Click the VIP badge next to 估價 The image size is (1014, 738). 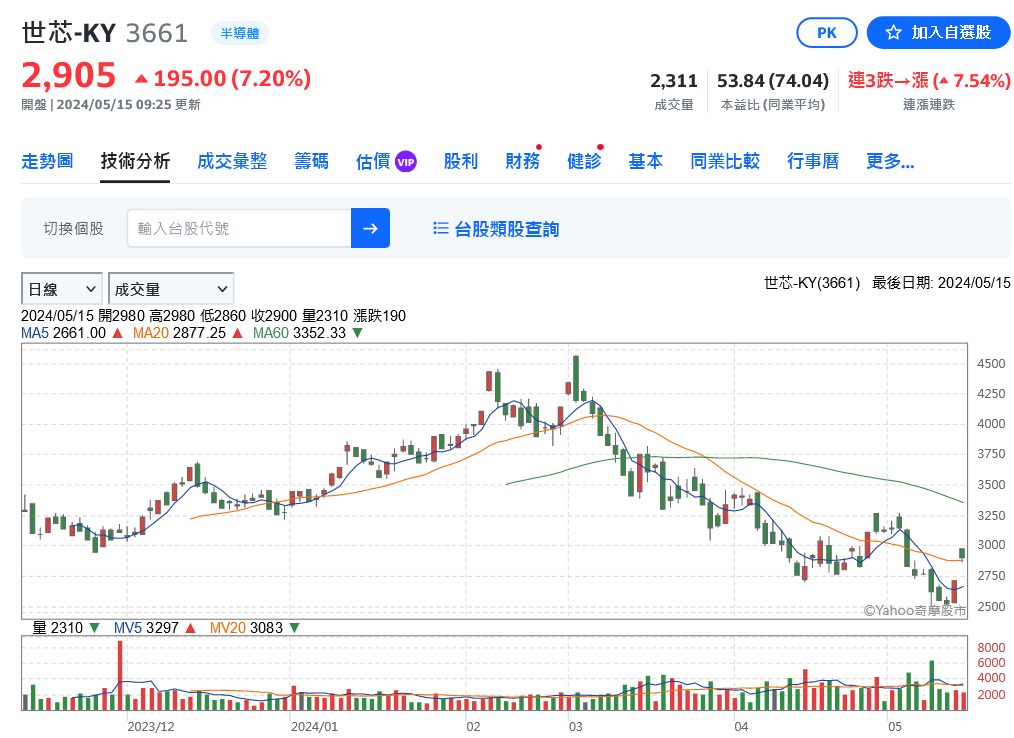tap(405, 162)
